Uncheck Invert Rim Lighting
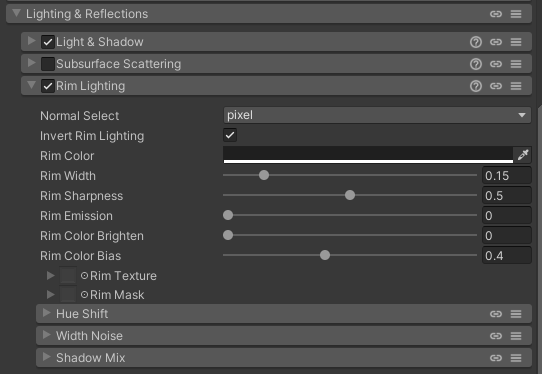 click(230, 135)
